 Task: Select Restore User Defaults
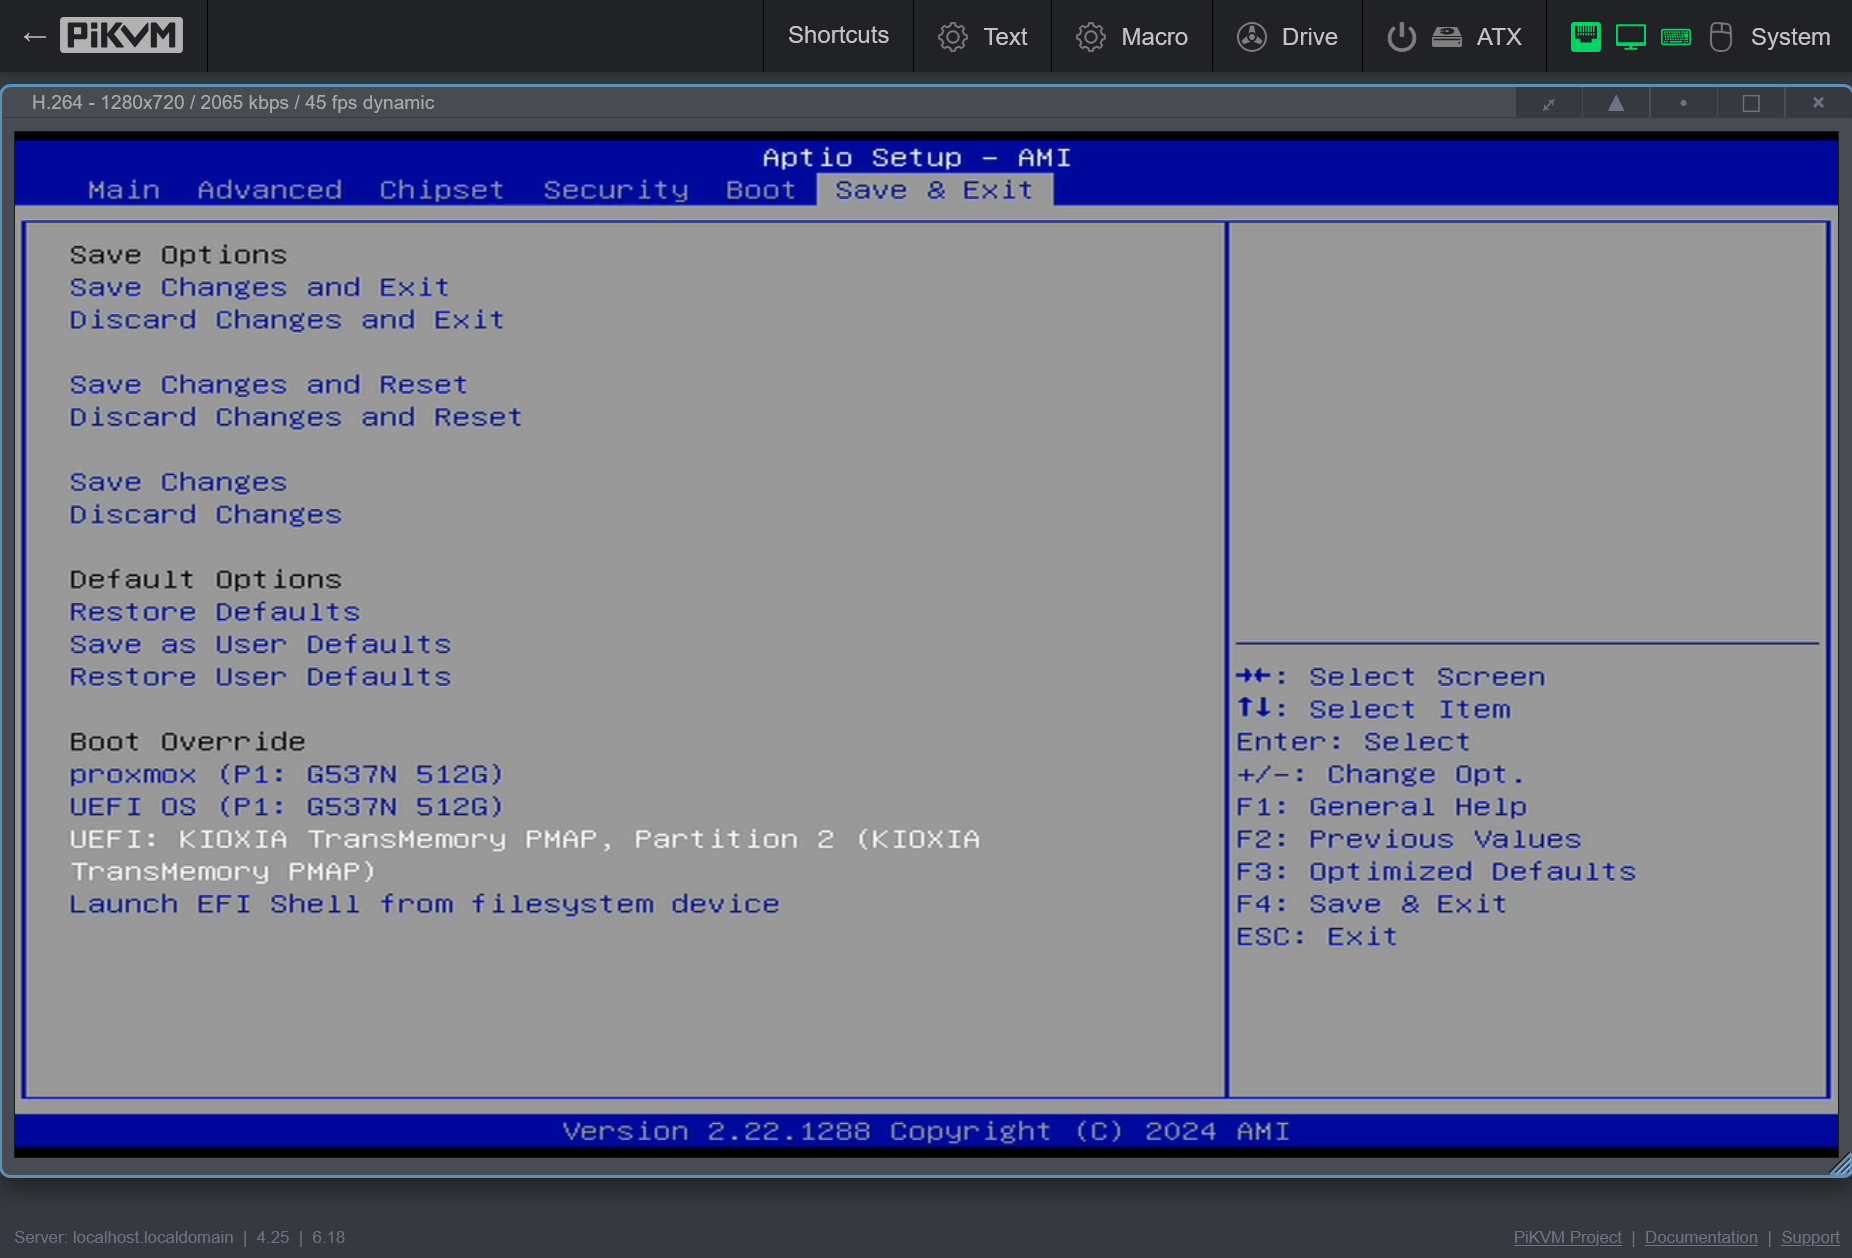pyautogui.click(x=260, y=677)
